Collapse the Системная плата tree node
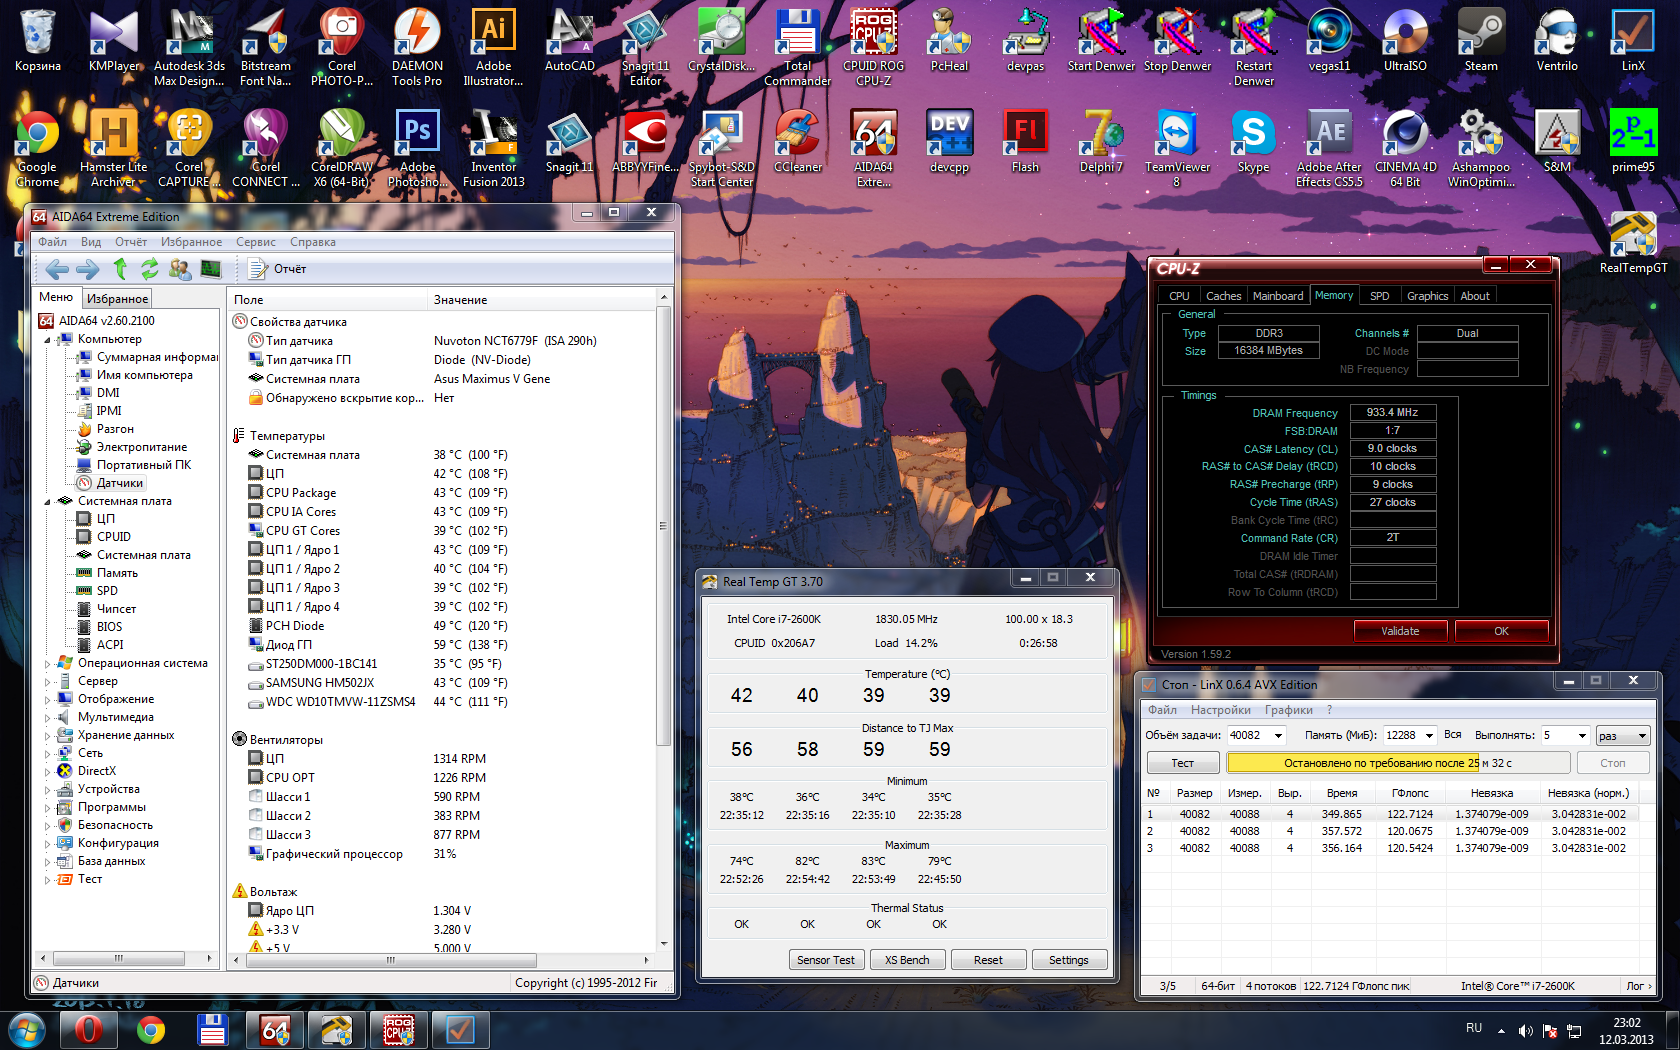 [47, 501]
